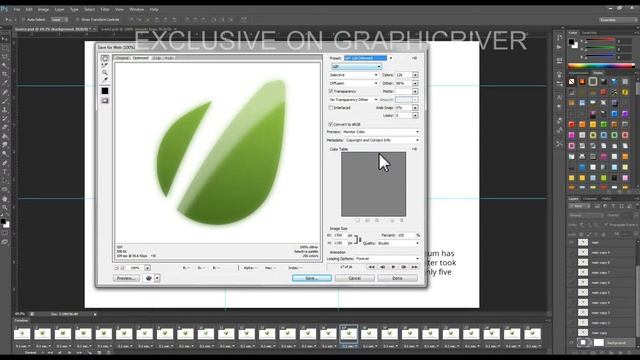Select the highlighted timeline frame thumbnail
This screenshot has width=640, height=360.
349,334
